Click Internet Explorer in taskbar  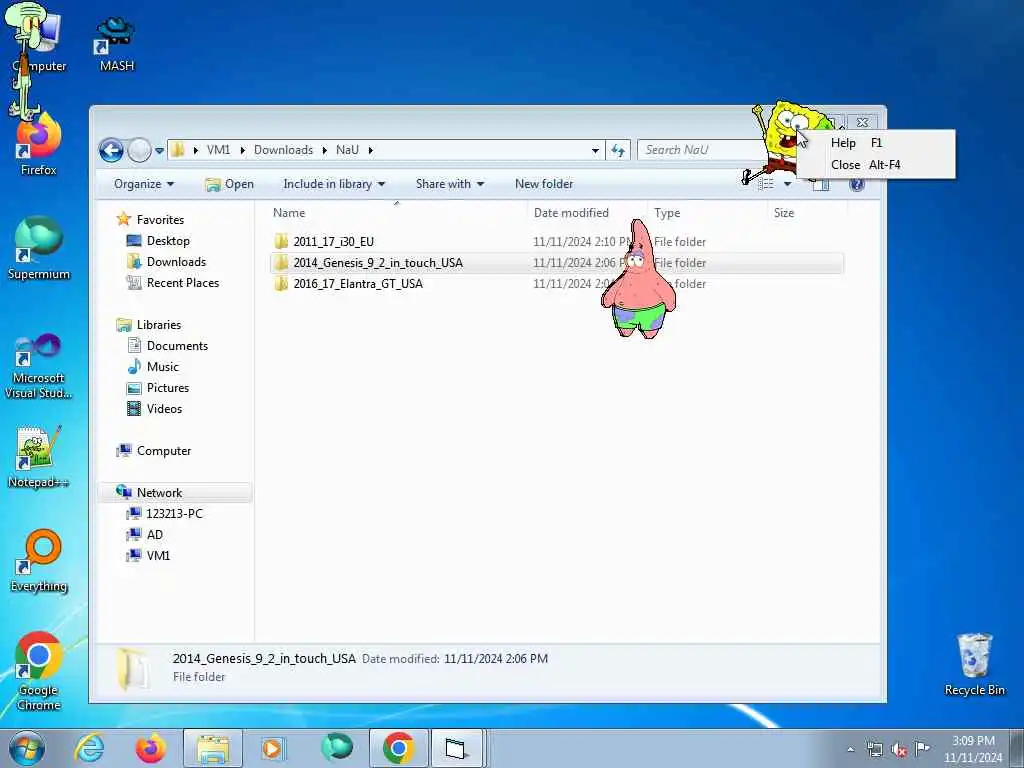89,748
